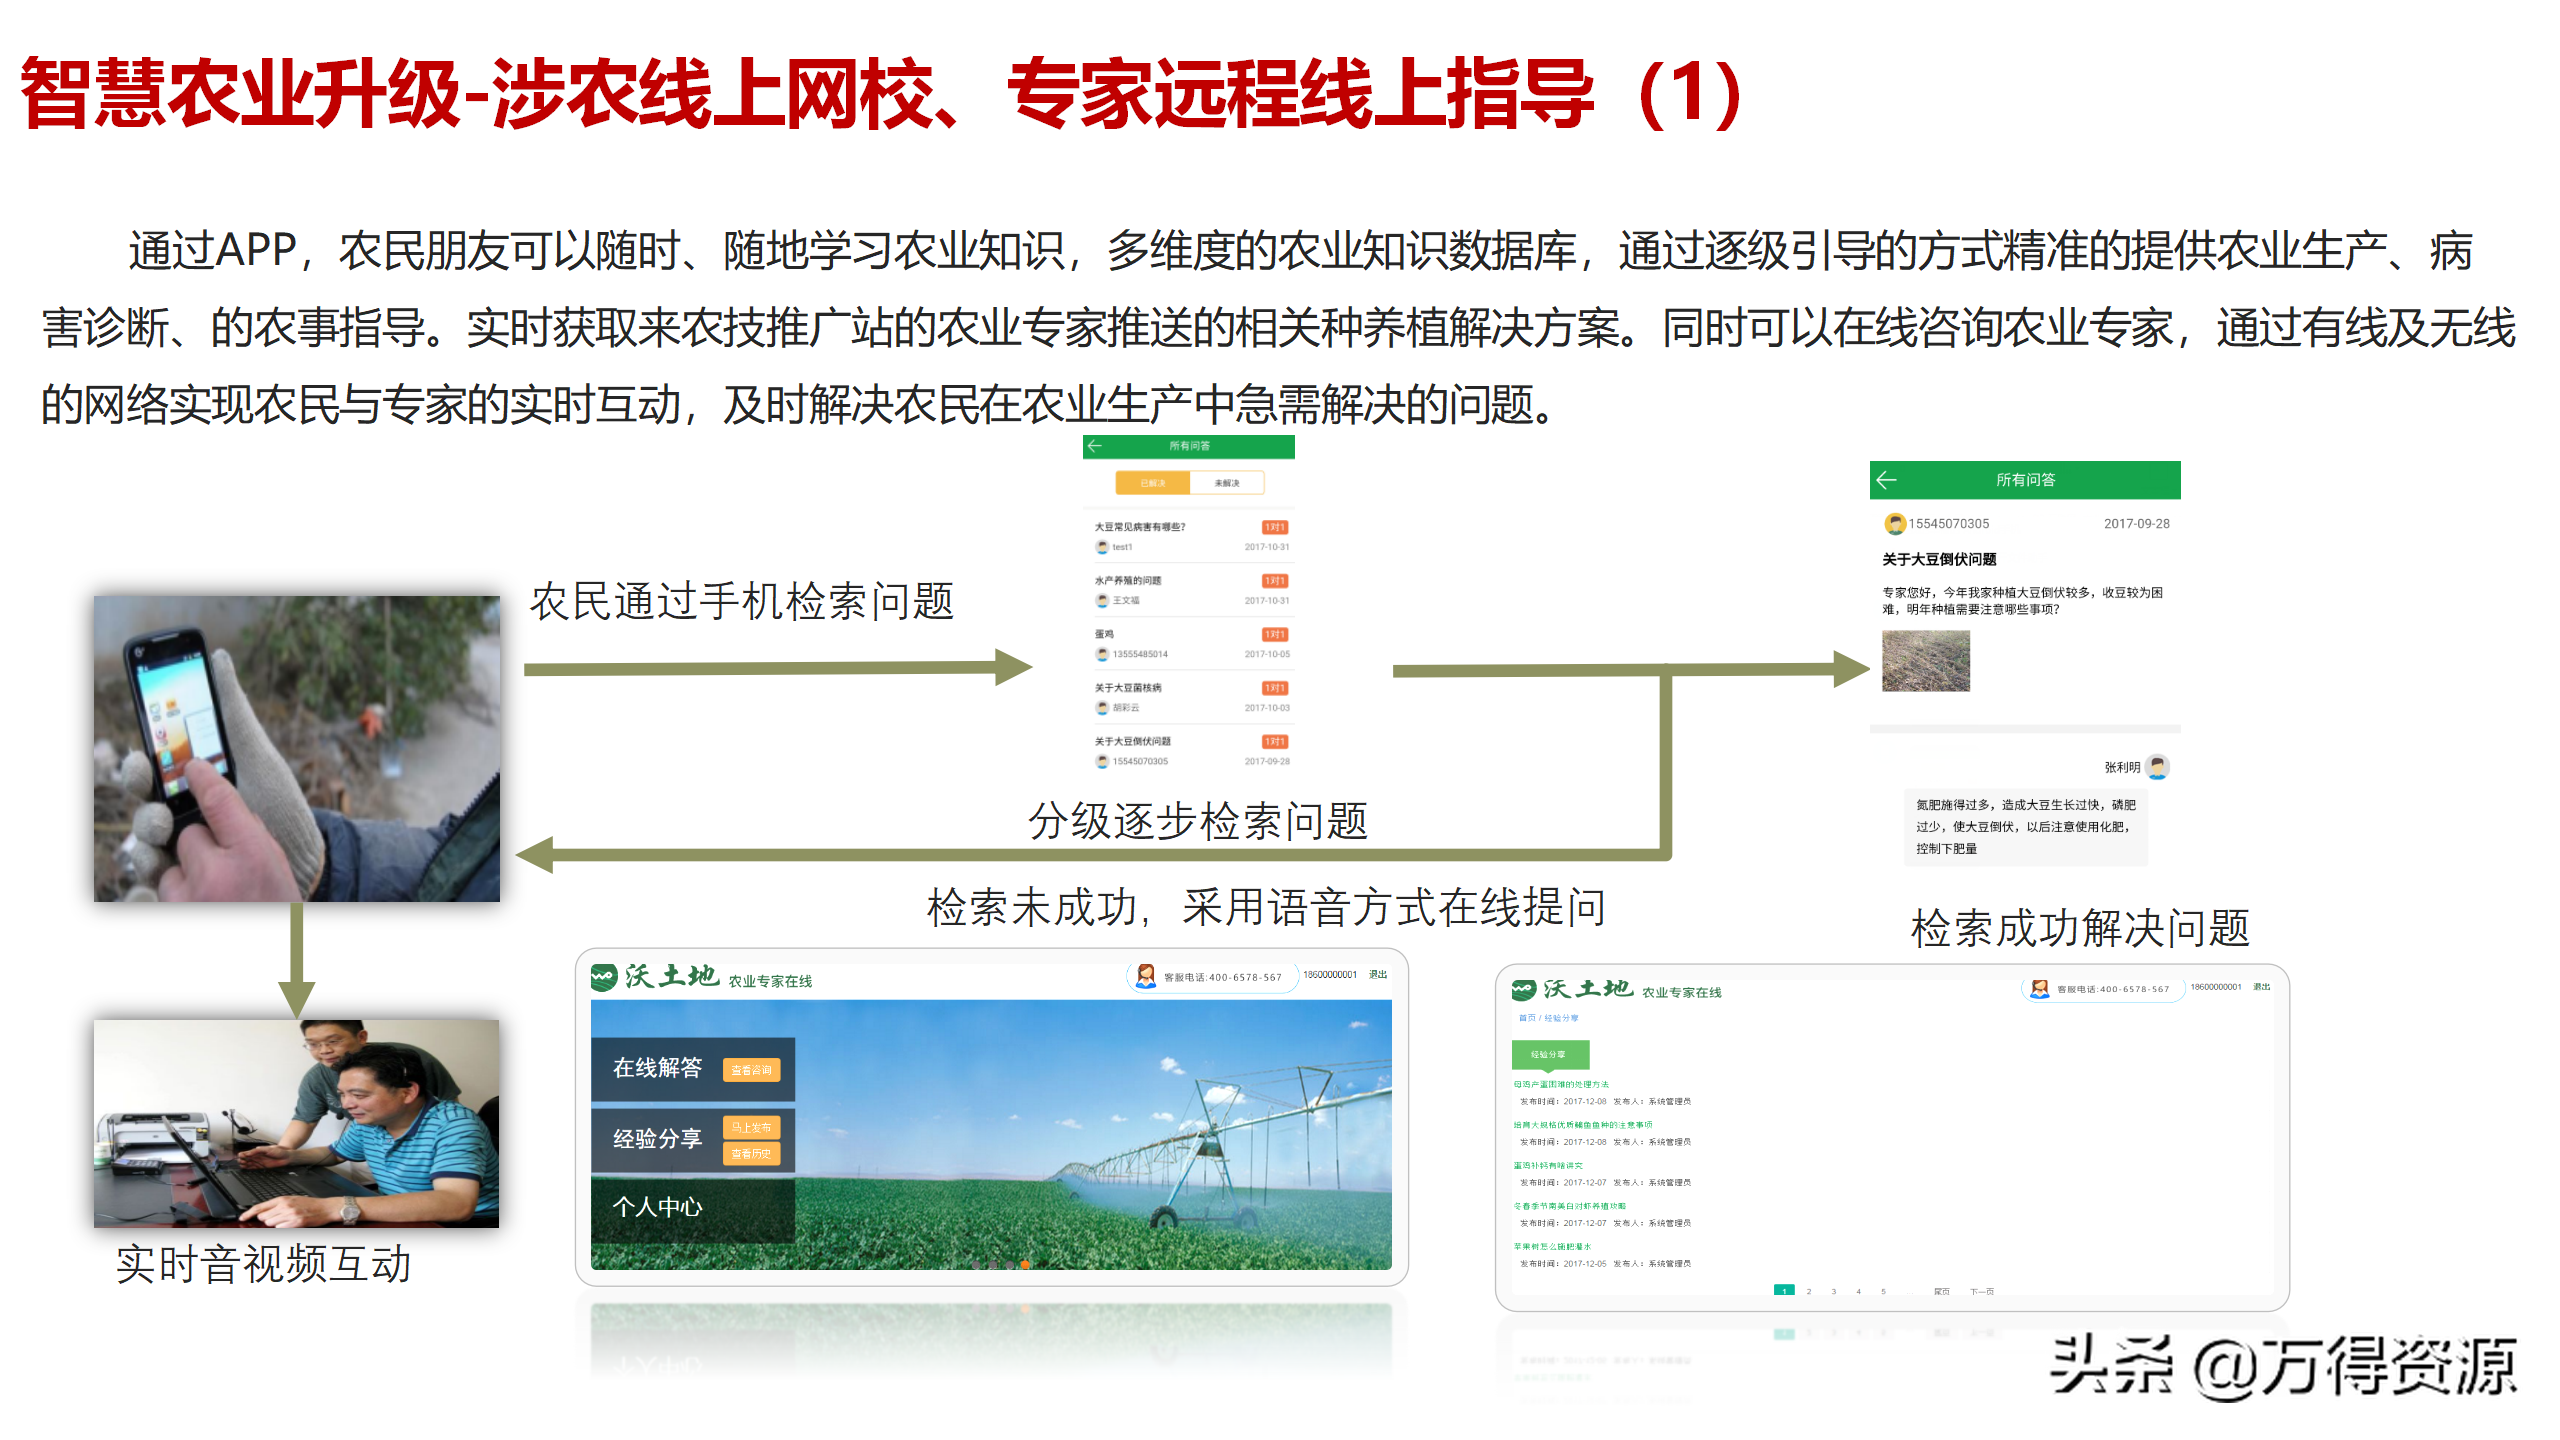Click 下一页 pagination link

point(1981,1291)
